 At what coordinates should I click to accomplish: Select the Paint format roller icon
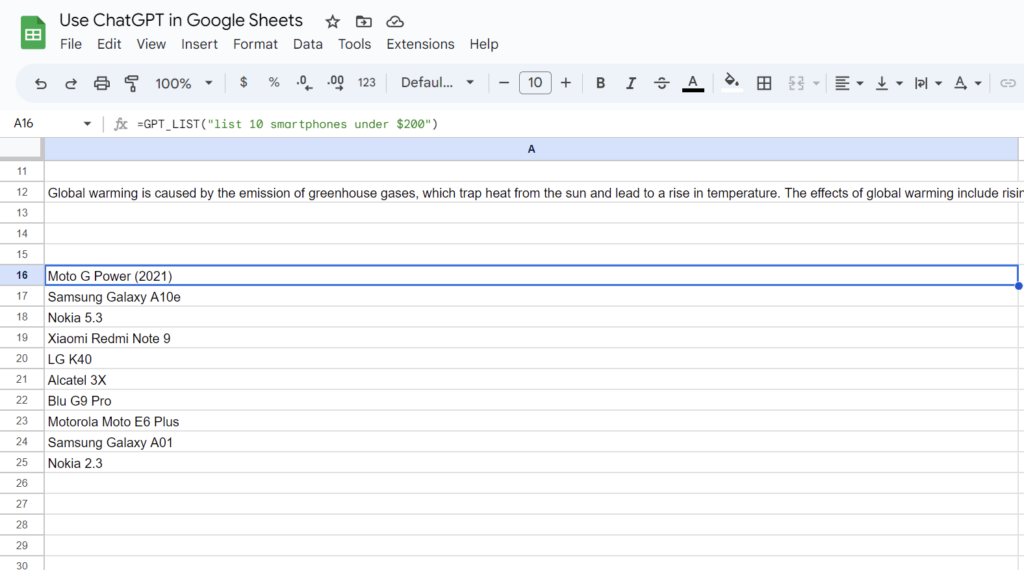point(131,83)
